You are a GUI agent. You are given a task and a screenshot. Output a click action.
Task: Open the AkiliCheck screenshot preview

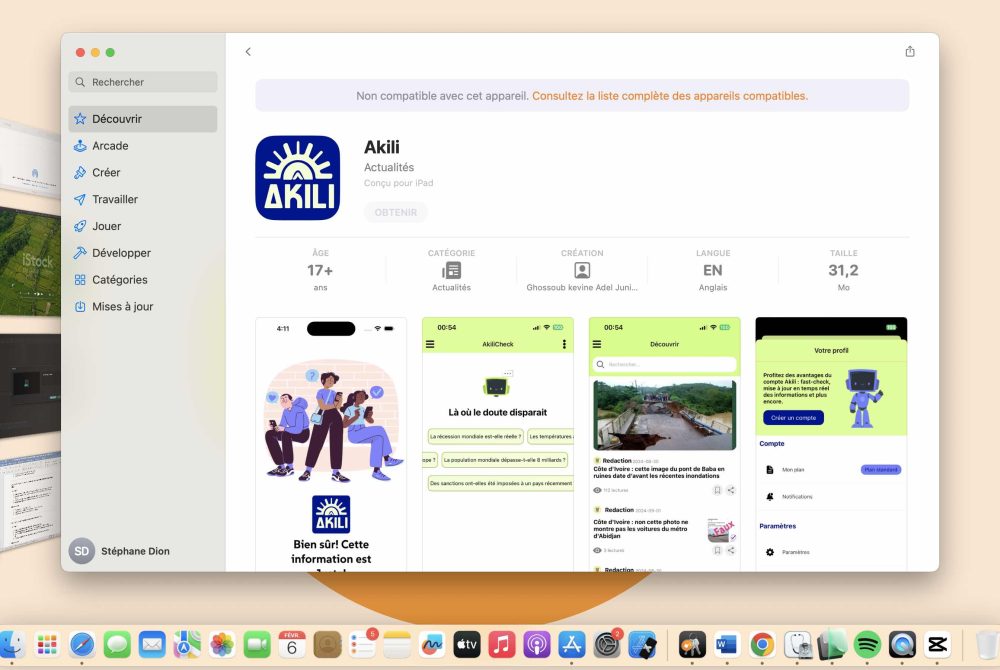pos(498,444)
